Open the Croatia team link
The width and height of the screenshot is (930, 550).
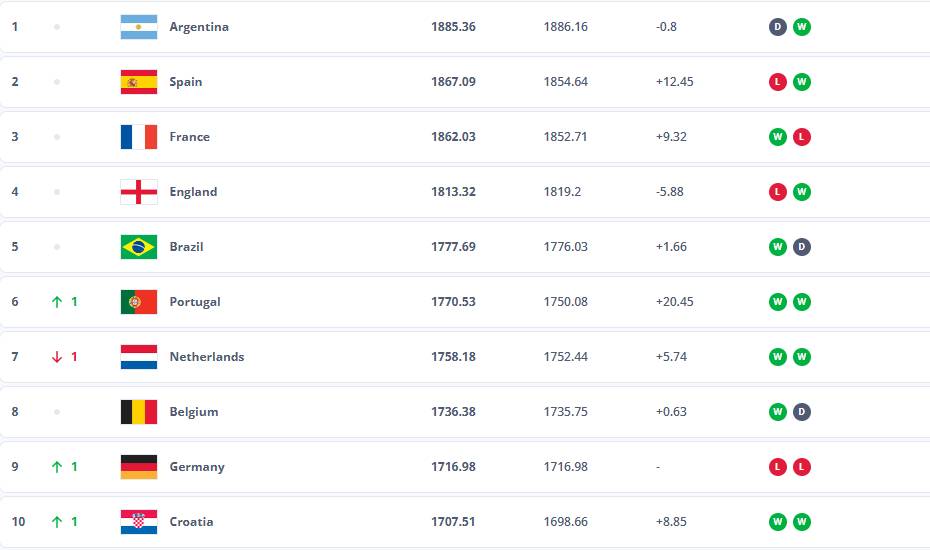pyautogui.click(x=191, y=522)
